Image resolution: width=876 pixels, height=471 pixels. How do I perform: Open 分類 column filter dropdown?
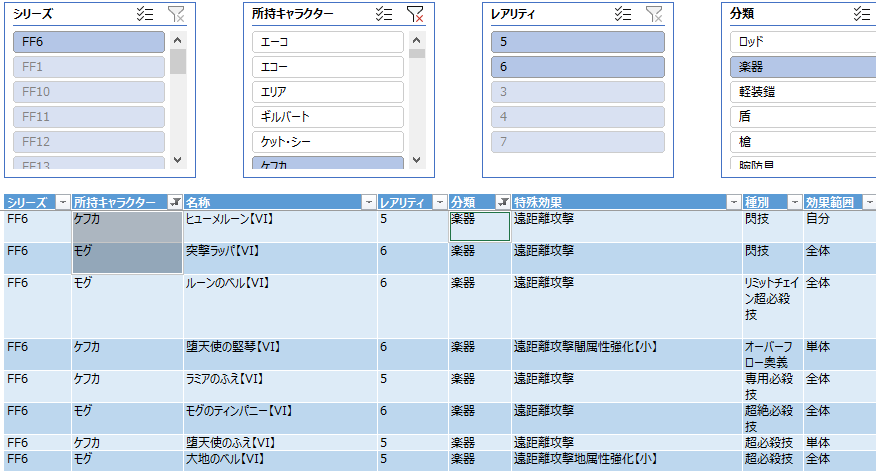503,202
